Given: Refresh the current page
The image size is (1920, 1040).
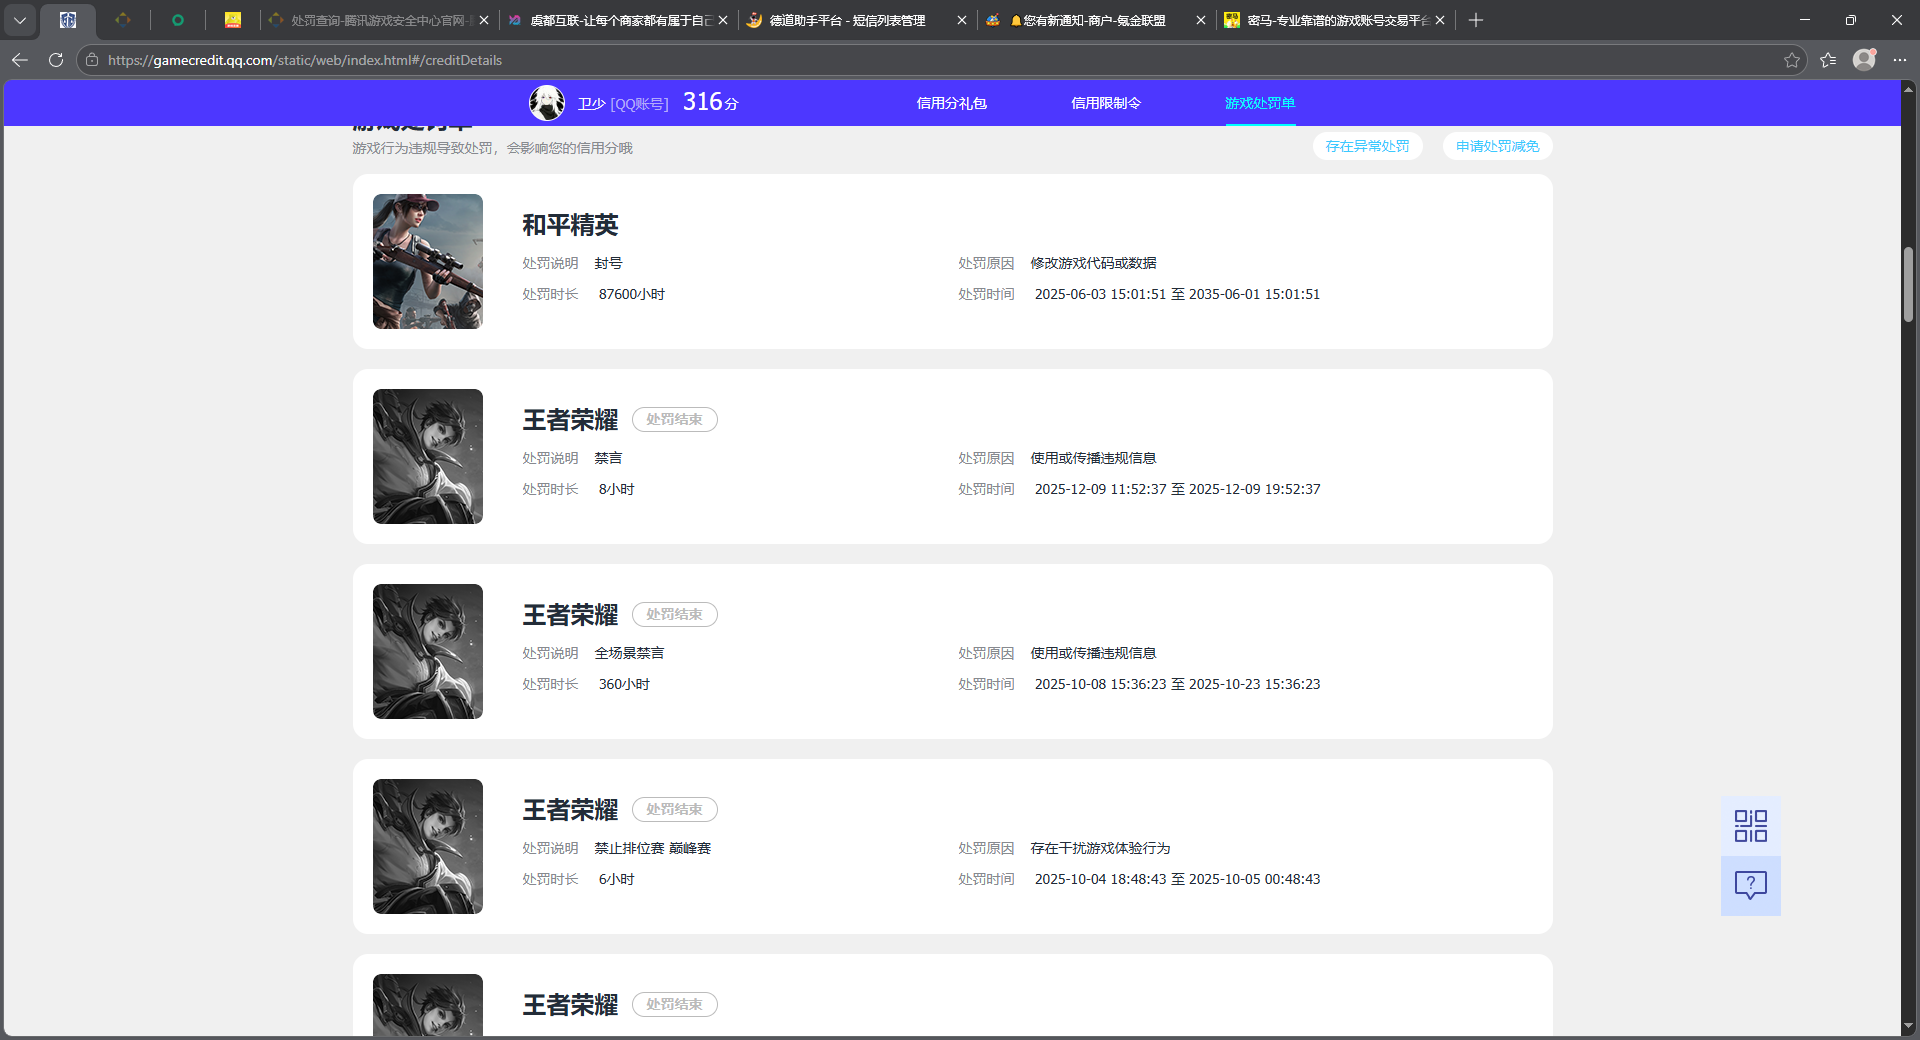Looking at the screenshot, I should (56, 60).
